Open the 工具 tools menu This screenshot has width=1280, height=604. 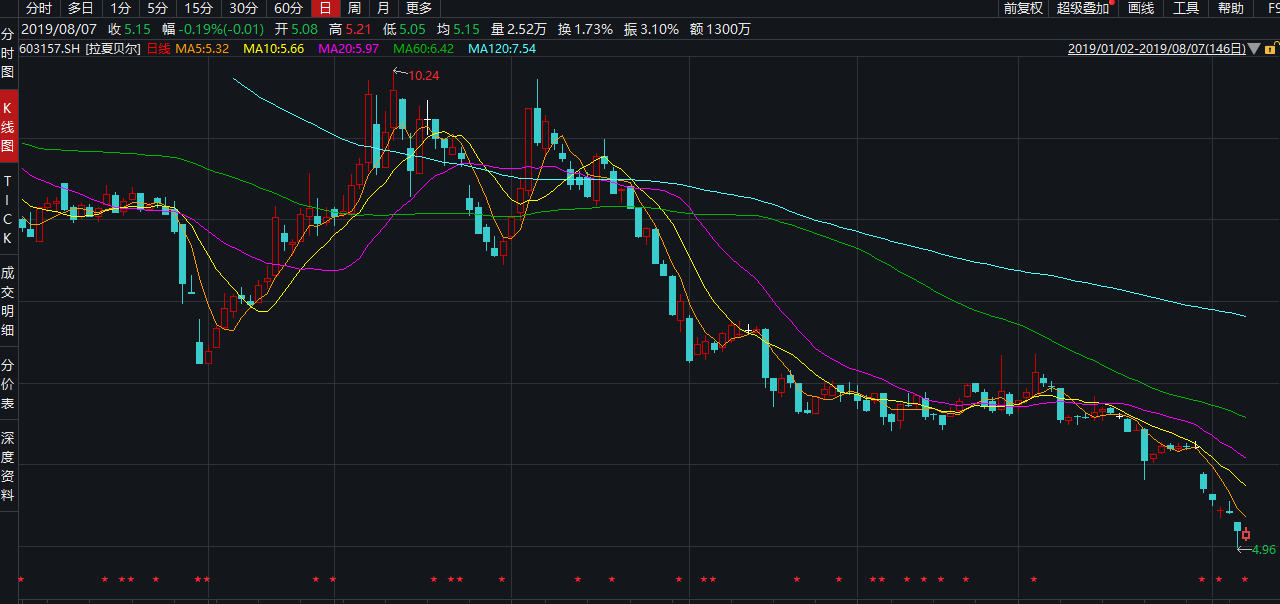point(1186,8)
